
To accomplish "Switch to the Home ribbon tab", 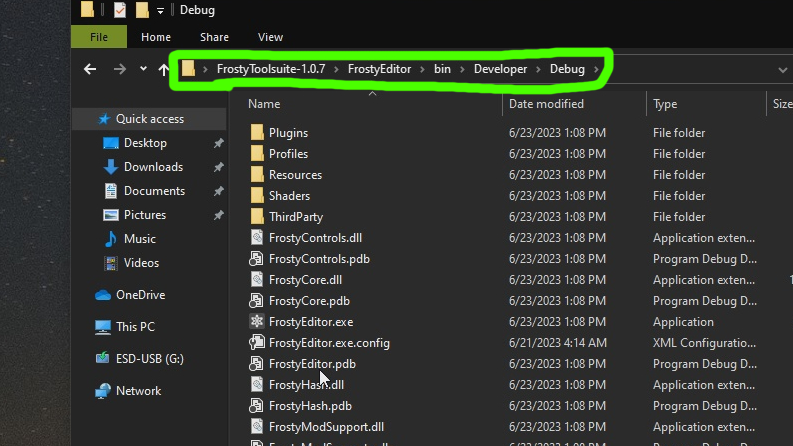I will (x=156, y=37).
